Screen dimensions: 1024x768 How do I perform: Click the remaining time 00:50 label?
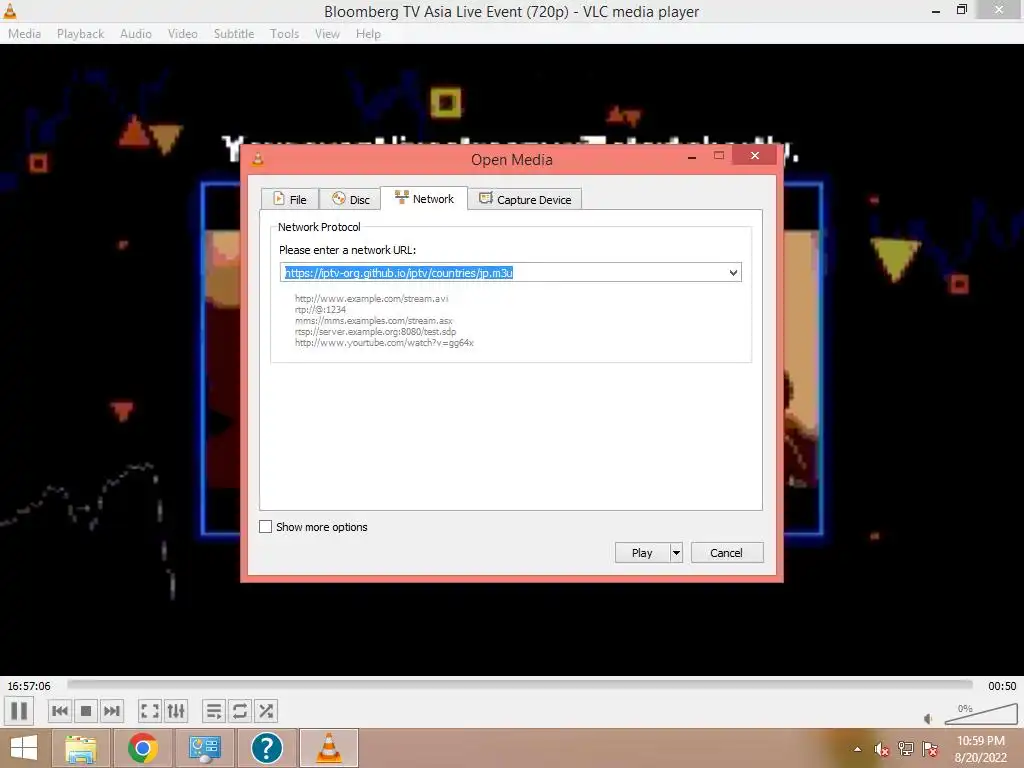pyautogui.click(x=1002, y=686)
